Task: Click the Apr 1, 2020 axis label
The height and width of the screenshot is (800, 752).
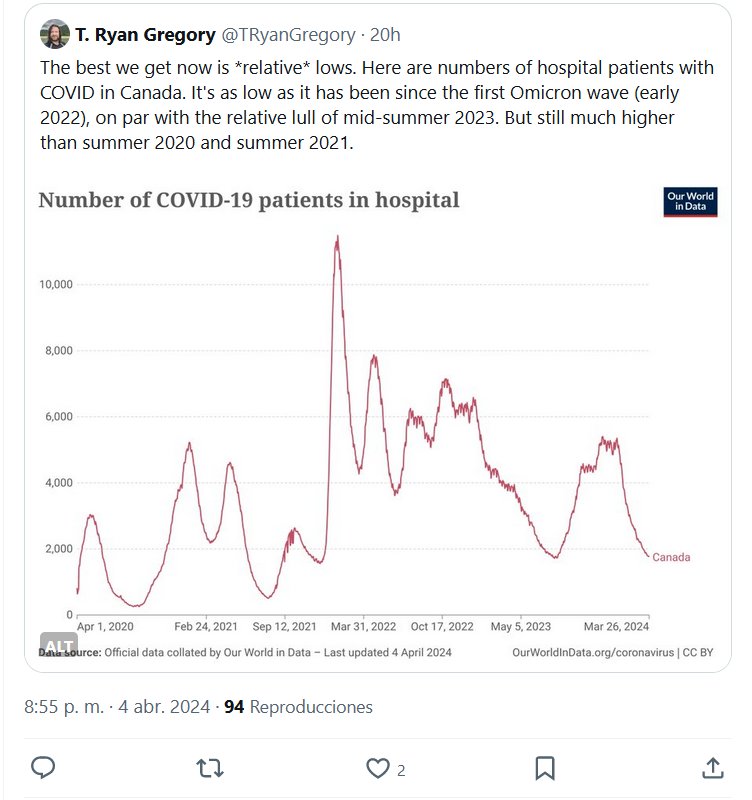Action: pyautogui.click(x=105, y=627)
